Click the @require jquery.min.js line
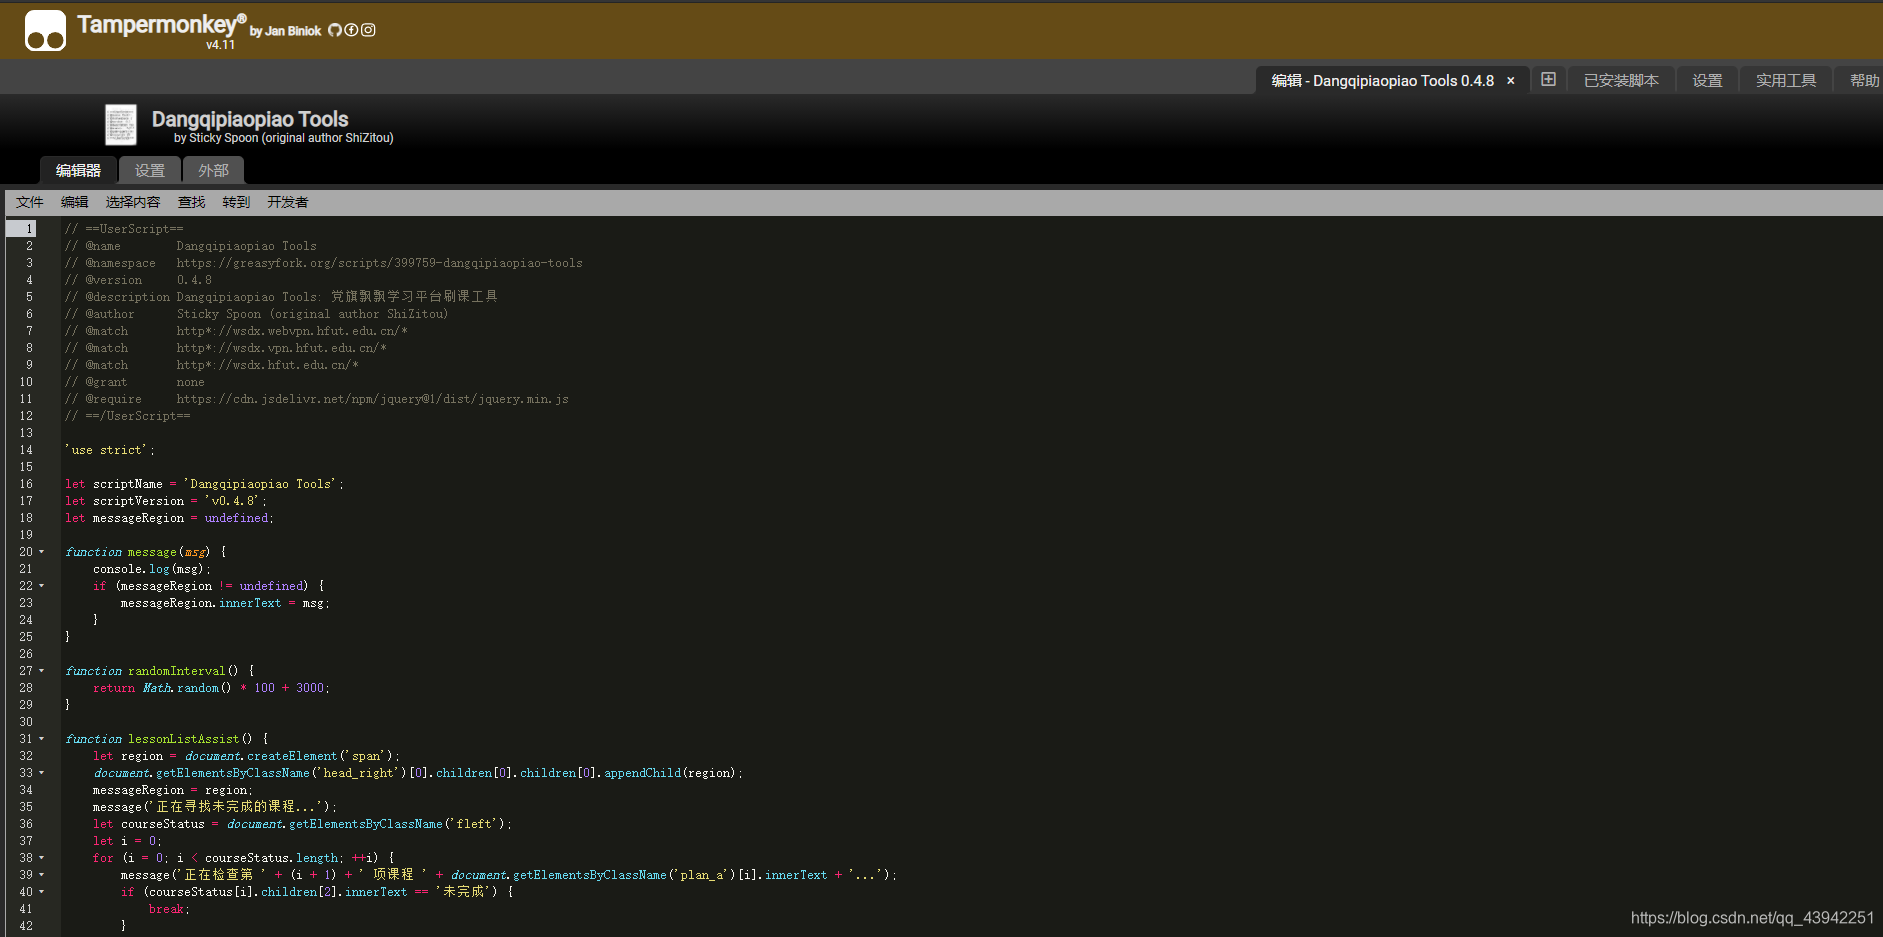 click(317, 399)
